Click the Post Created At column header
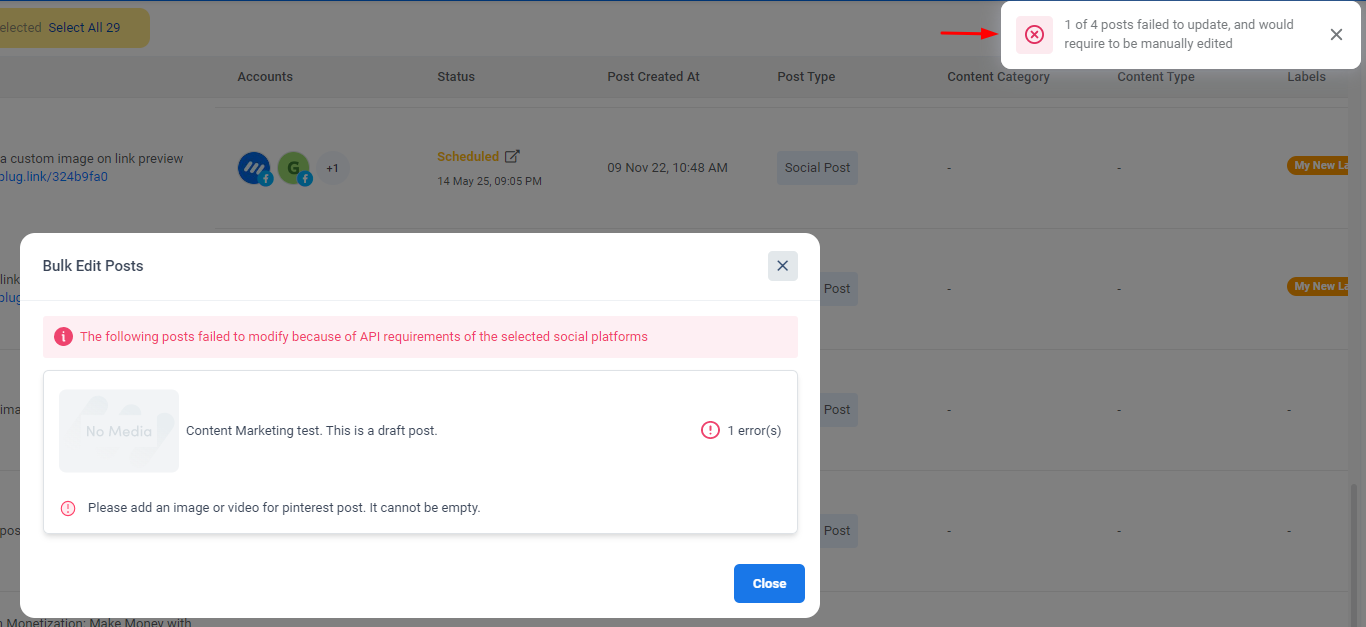 [x=653, y=76]
